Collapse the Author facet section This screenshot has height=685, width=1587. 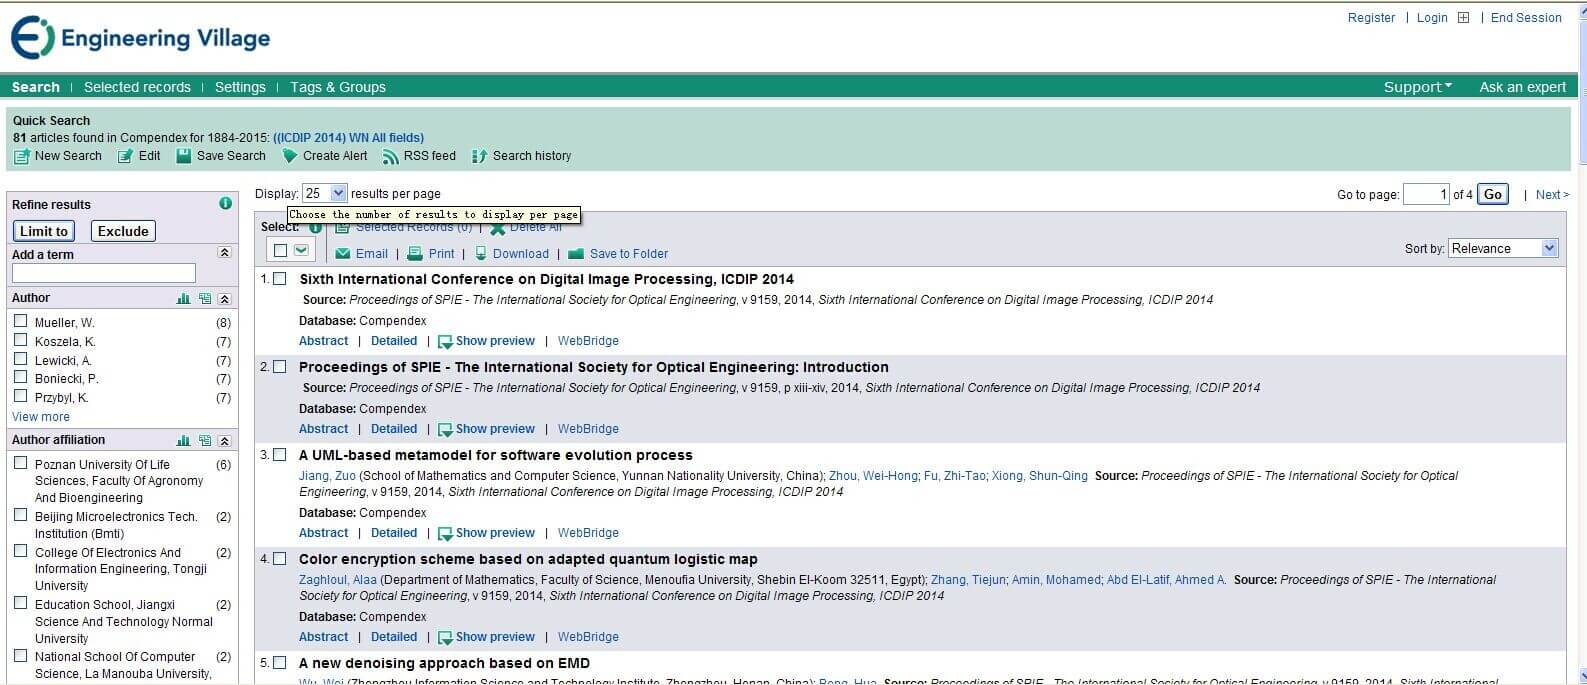tap(224, 299)
